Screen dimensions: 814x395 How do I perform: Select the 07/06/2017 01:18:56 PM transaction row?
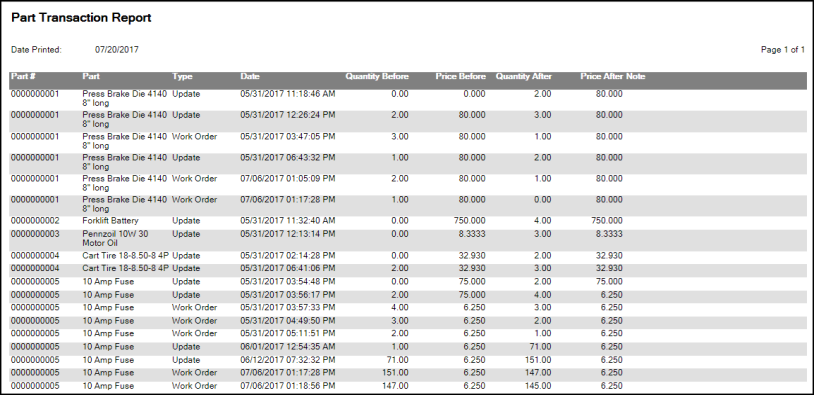pos(408,386)
